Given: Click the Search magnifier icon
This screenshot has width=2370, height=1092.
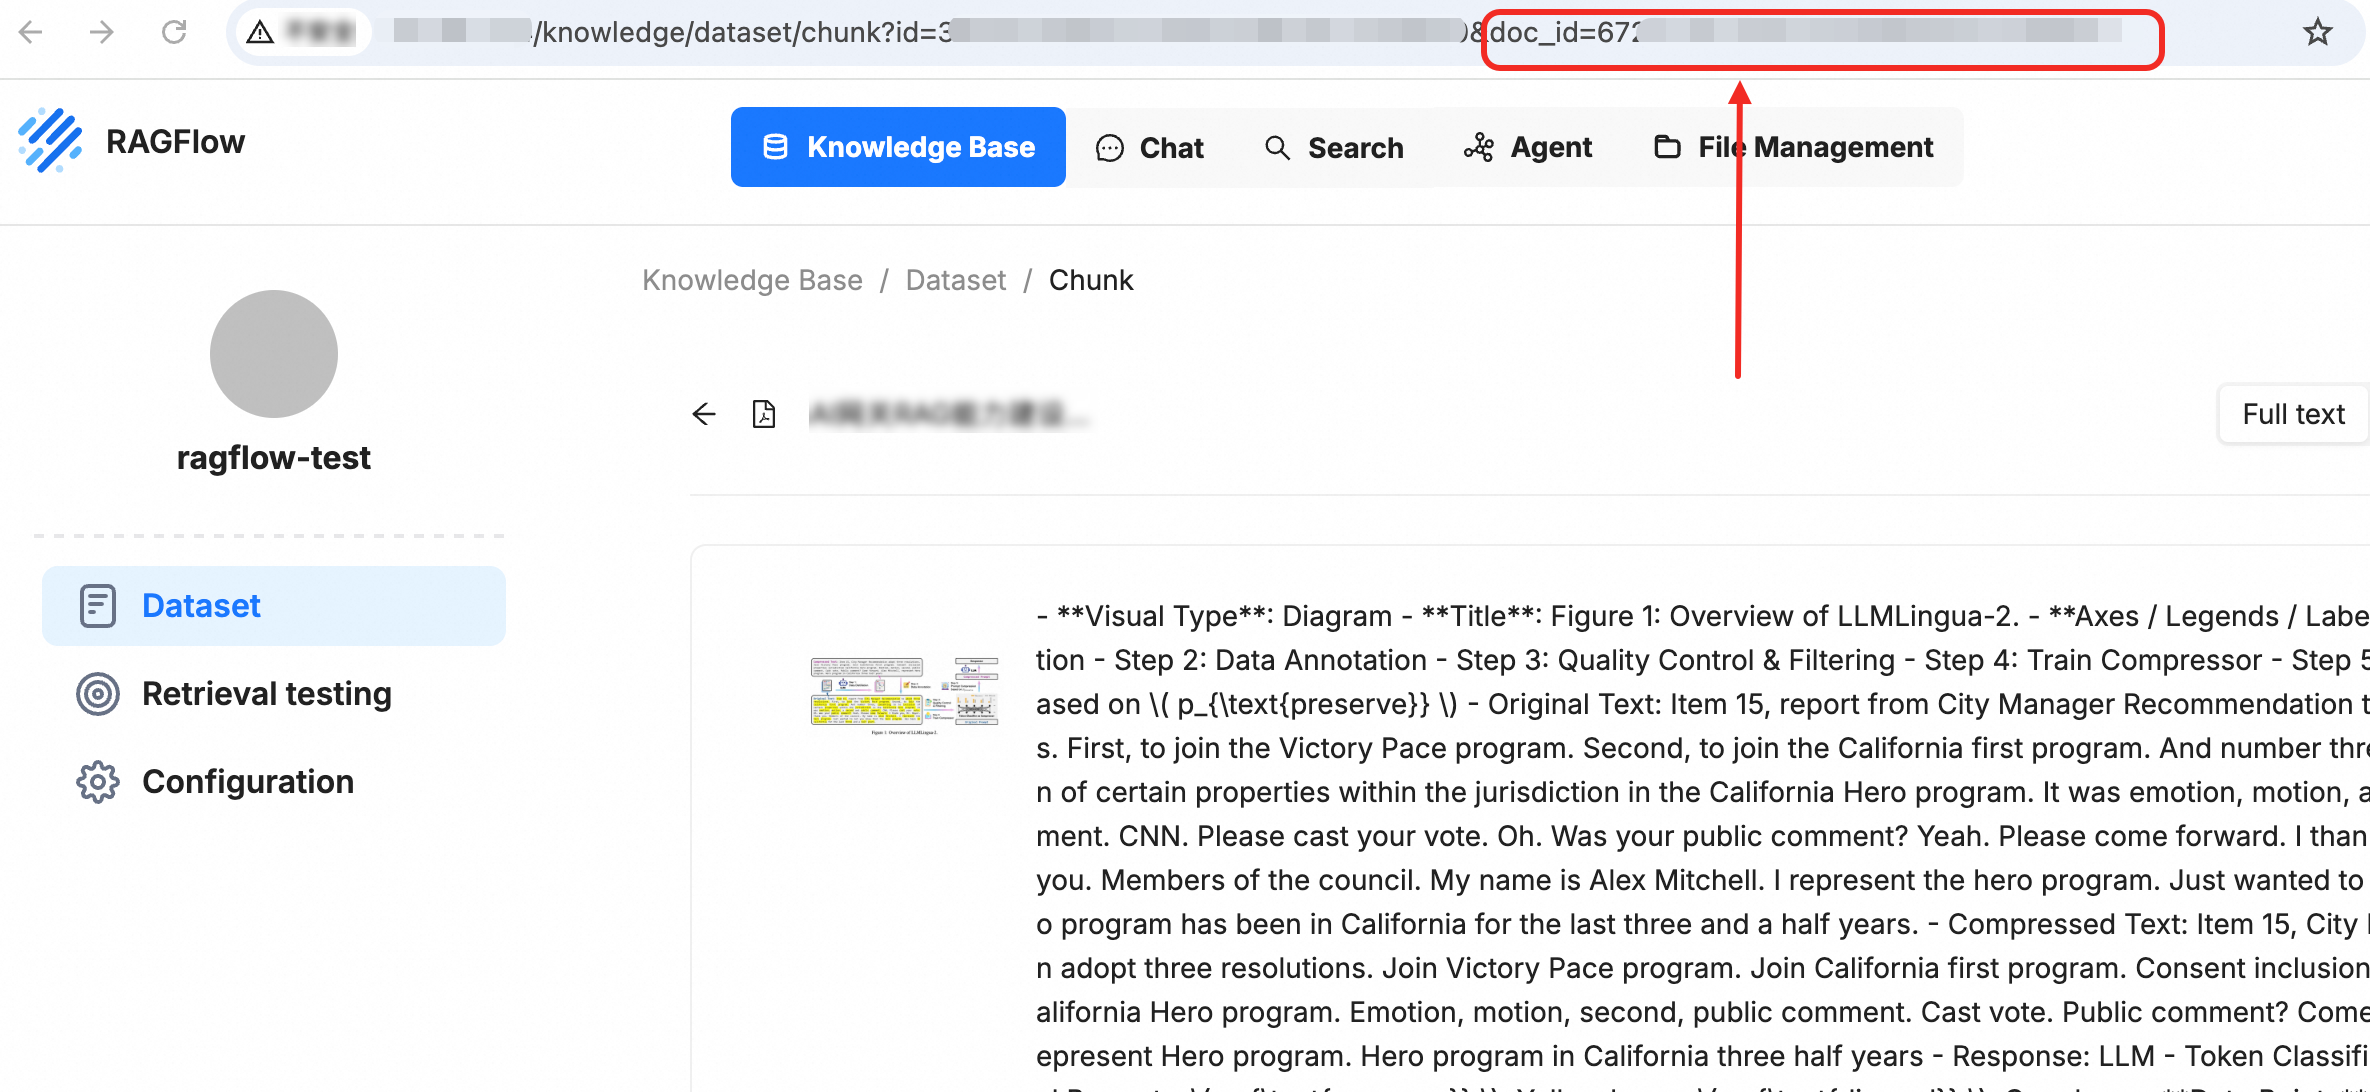Looking at the screenshot, I should point(1277,147).
